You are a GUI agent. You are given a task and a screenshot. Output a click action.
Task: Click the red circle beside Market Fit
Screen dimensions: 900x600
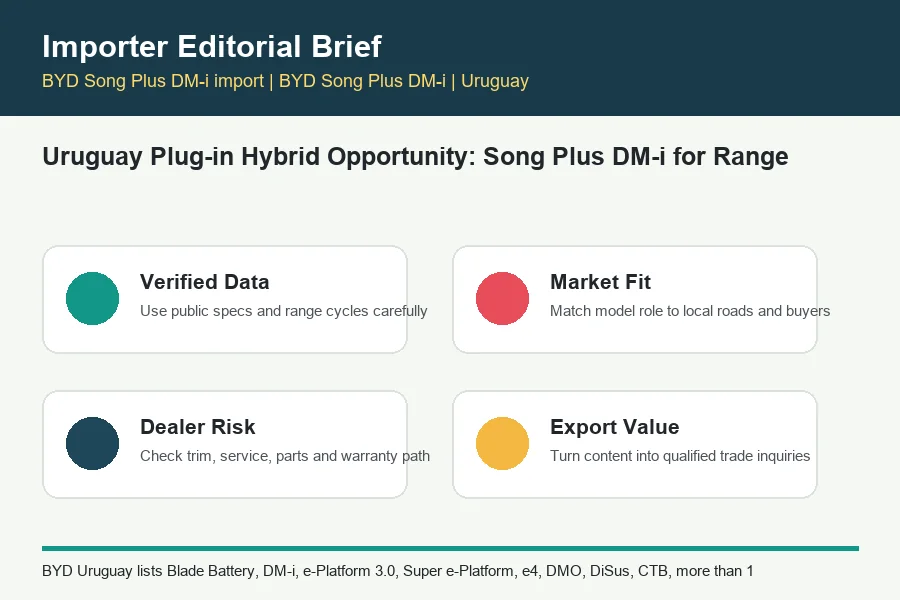(502, 299)
